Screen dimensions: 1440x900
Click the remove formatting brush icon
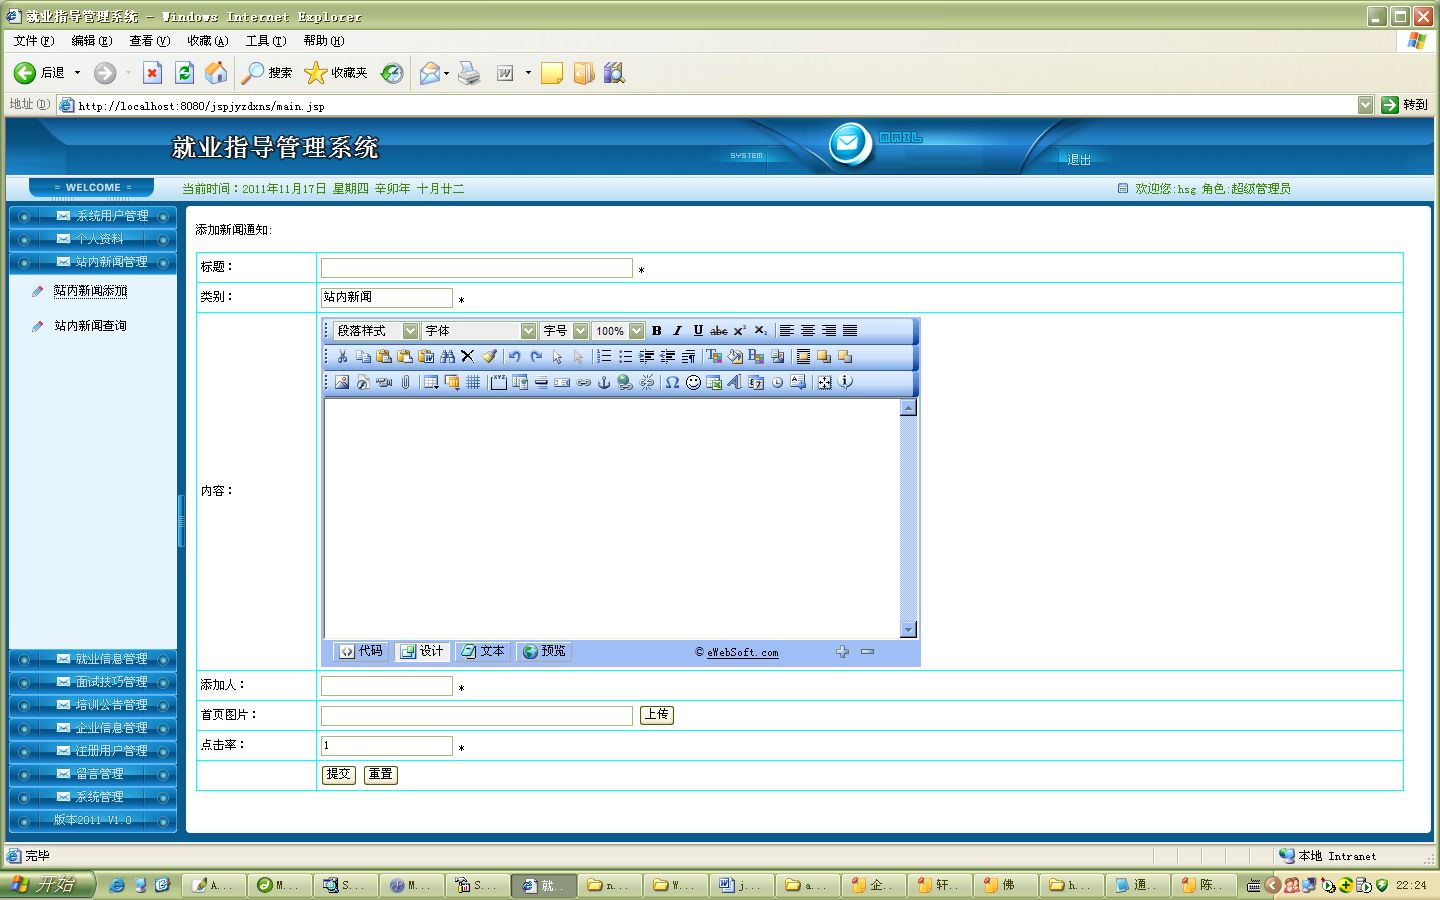point(489,357)
